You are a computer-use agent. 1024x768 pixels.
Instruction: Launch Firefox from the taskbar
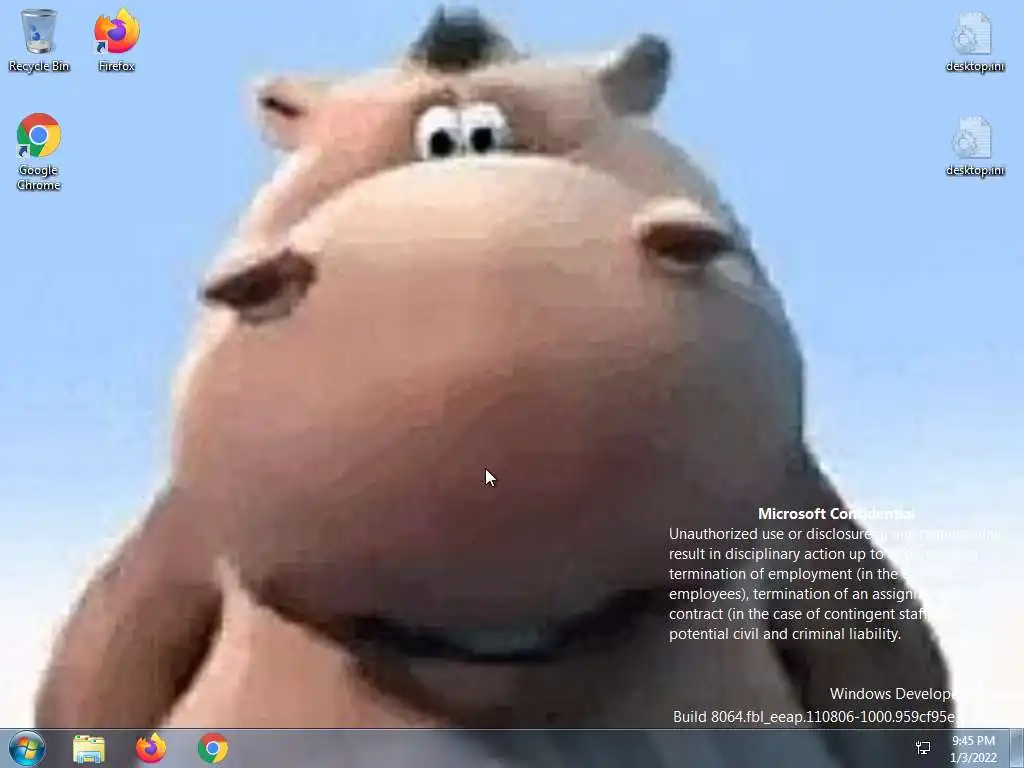pyautogui.click(x=151, y=748)
